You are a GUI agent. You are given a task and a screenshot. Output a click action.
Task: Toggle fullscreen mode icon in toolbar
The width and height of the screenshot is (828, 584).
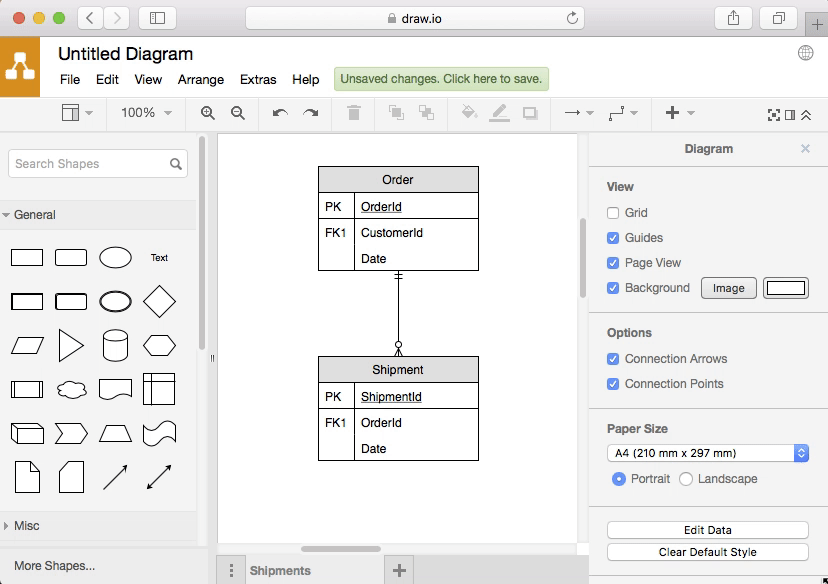(773, 114)
